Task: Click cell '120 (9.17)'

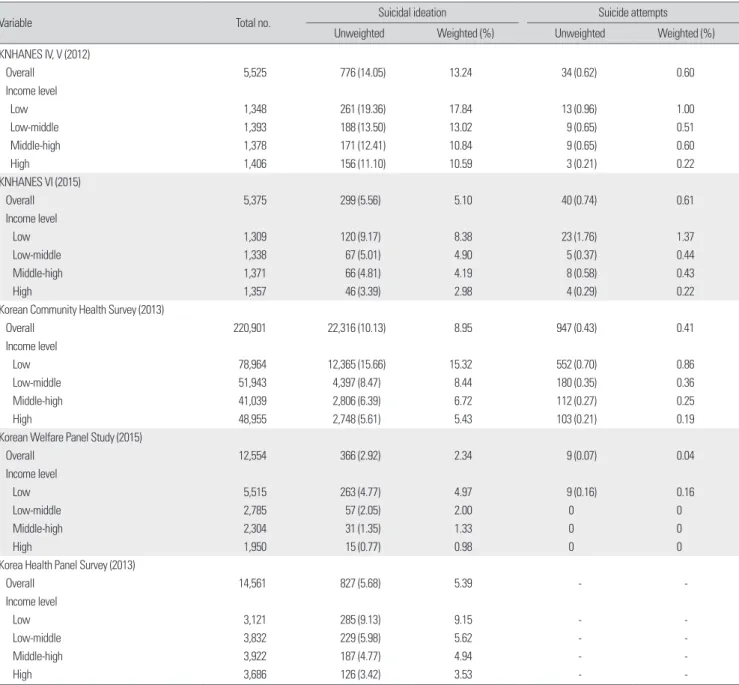Action: point(360,237)
